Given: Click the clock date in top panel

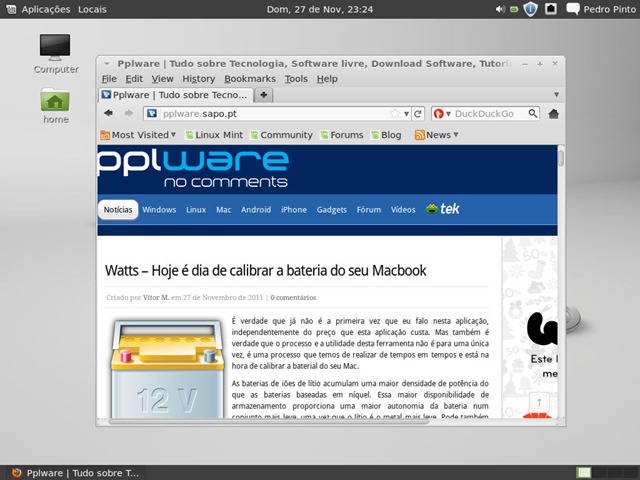Looking at the screenshot, I should coord(320,9).
